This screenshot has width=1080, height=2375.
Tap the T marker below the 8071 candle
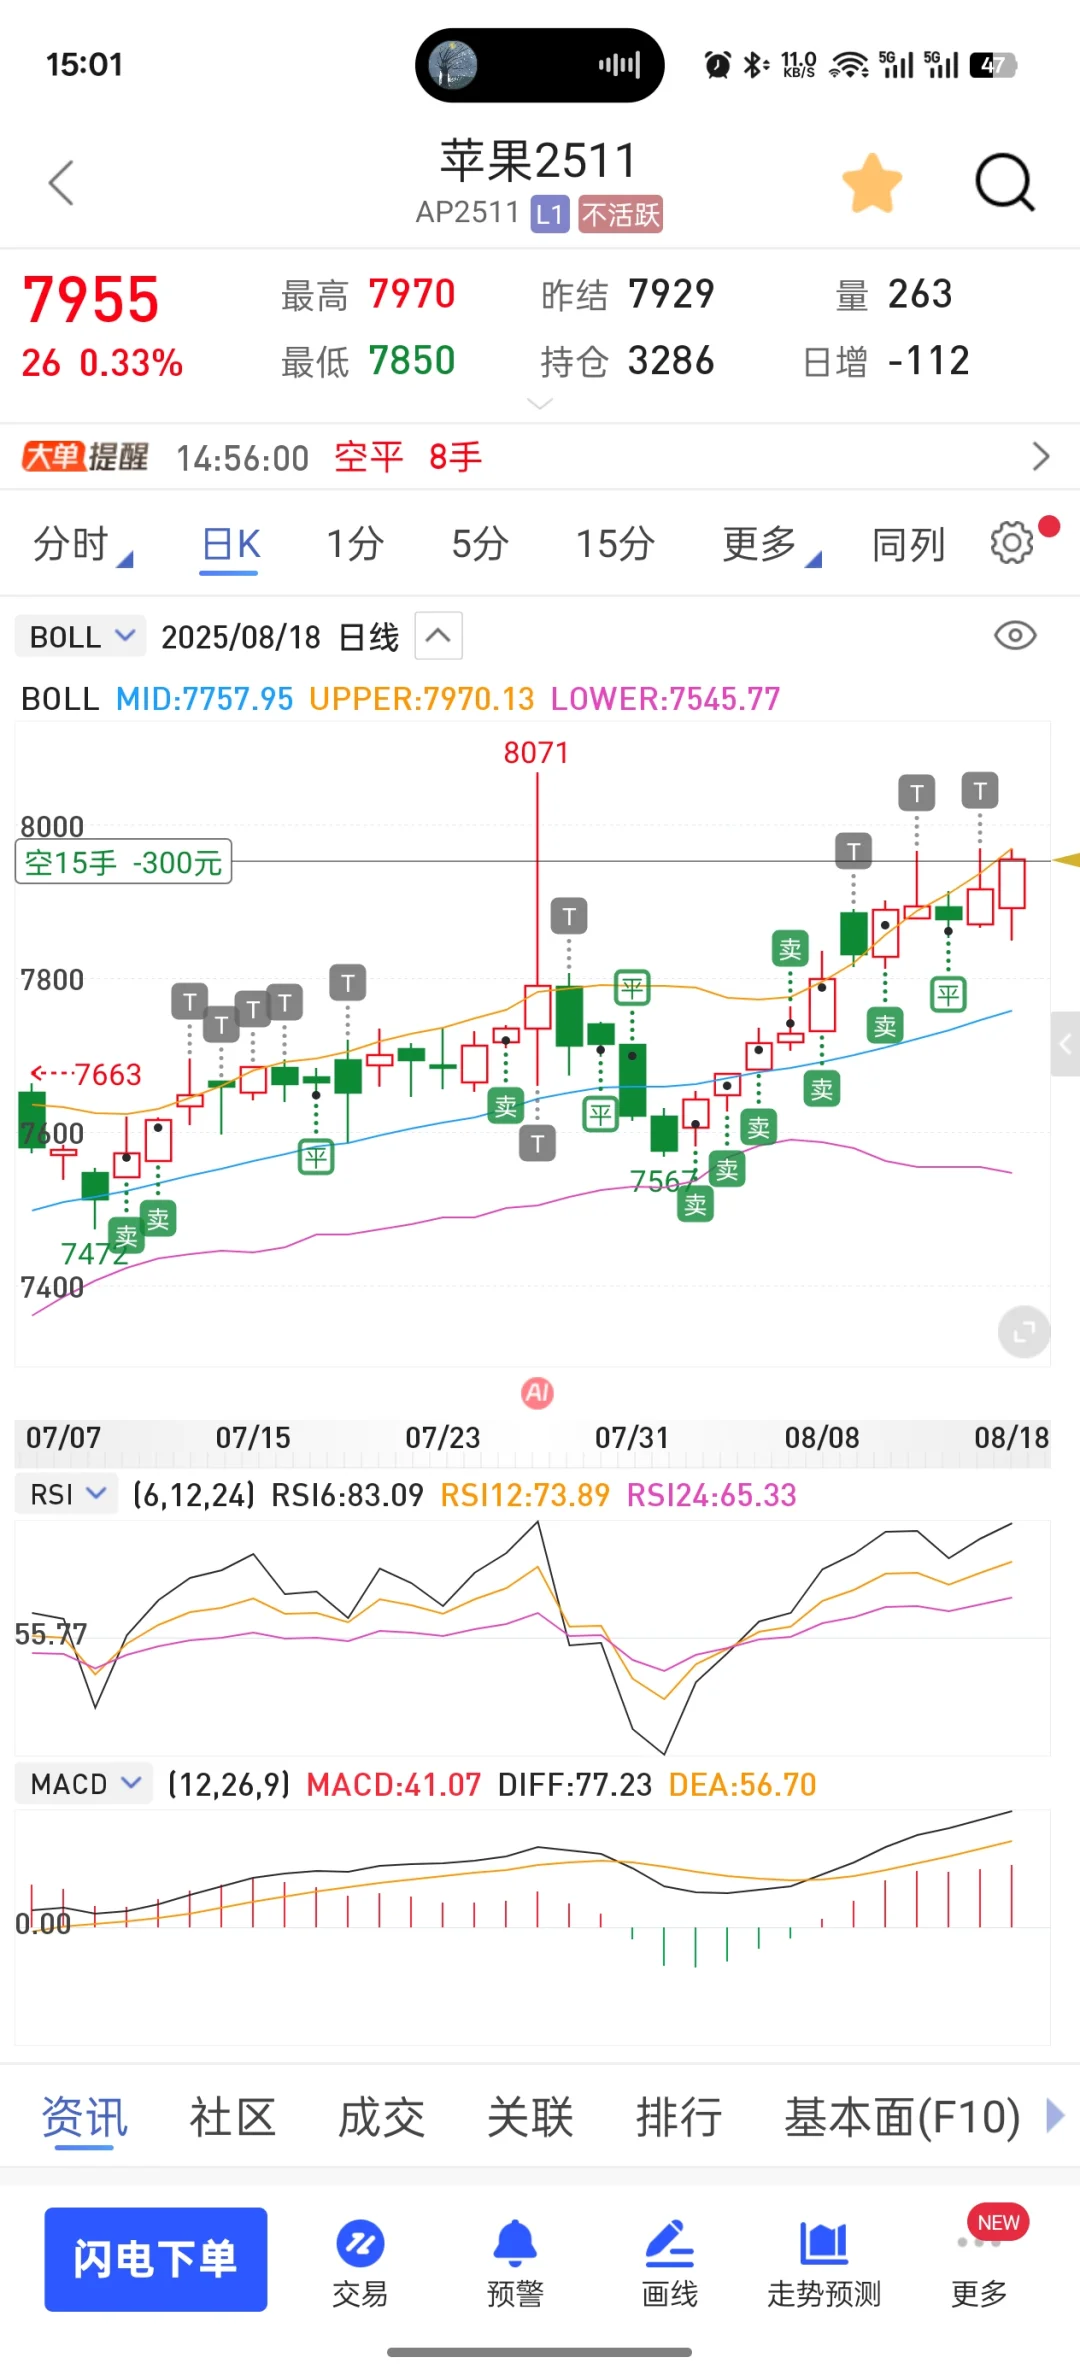(x=537, y=1143)
